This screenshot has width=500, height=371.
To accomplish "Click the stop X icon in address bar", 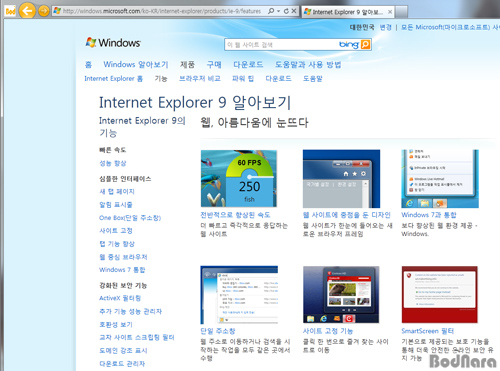I will tap(294, 11).
